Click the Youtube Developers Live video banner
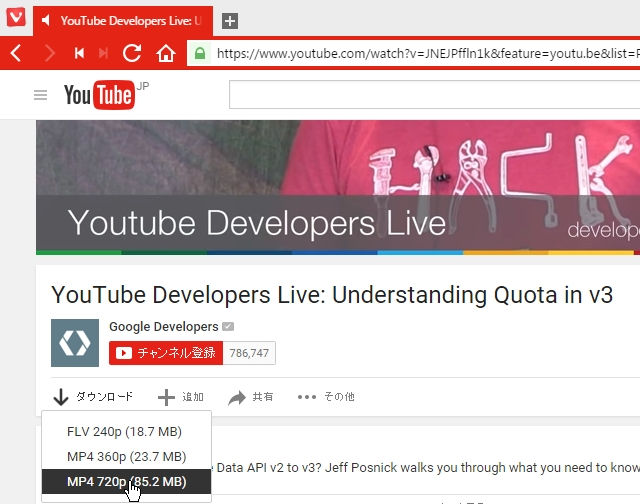This screenshot has height=504, width=640. point(338,187)
